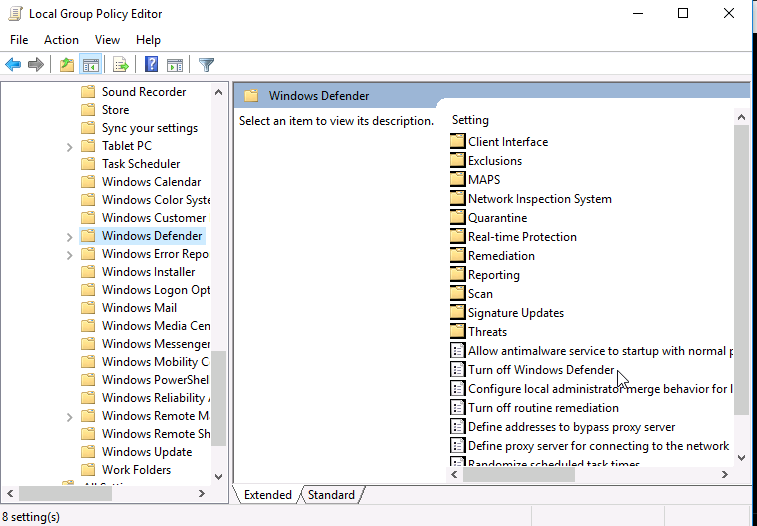Click tree pane scroll down arrow

pos(218,476)
